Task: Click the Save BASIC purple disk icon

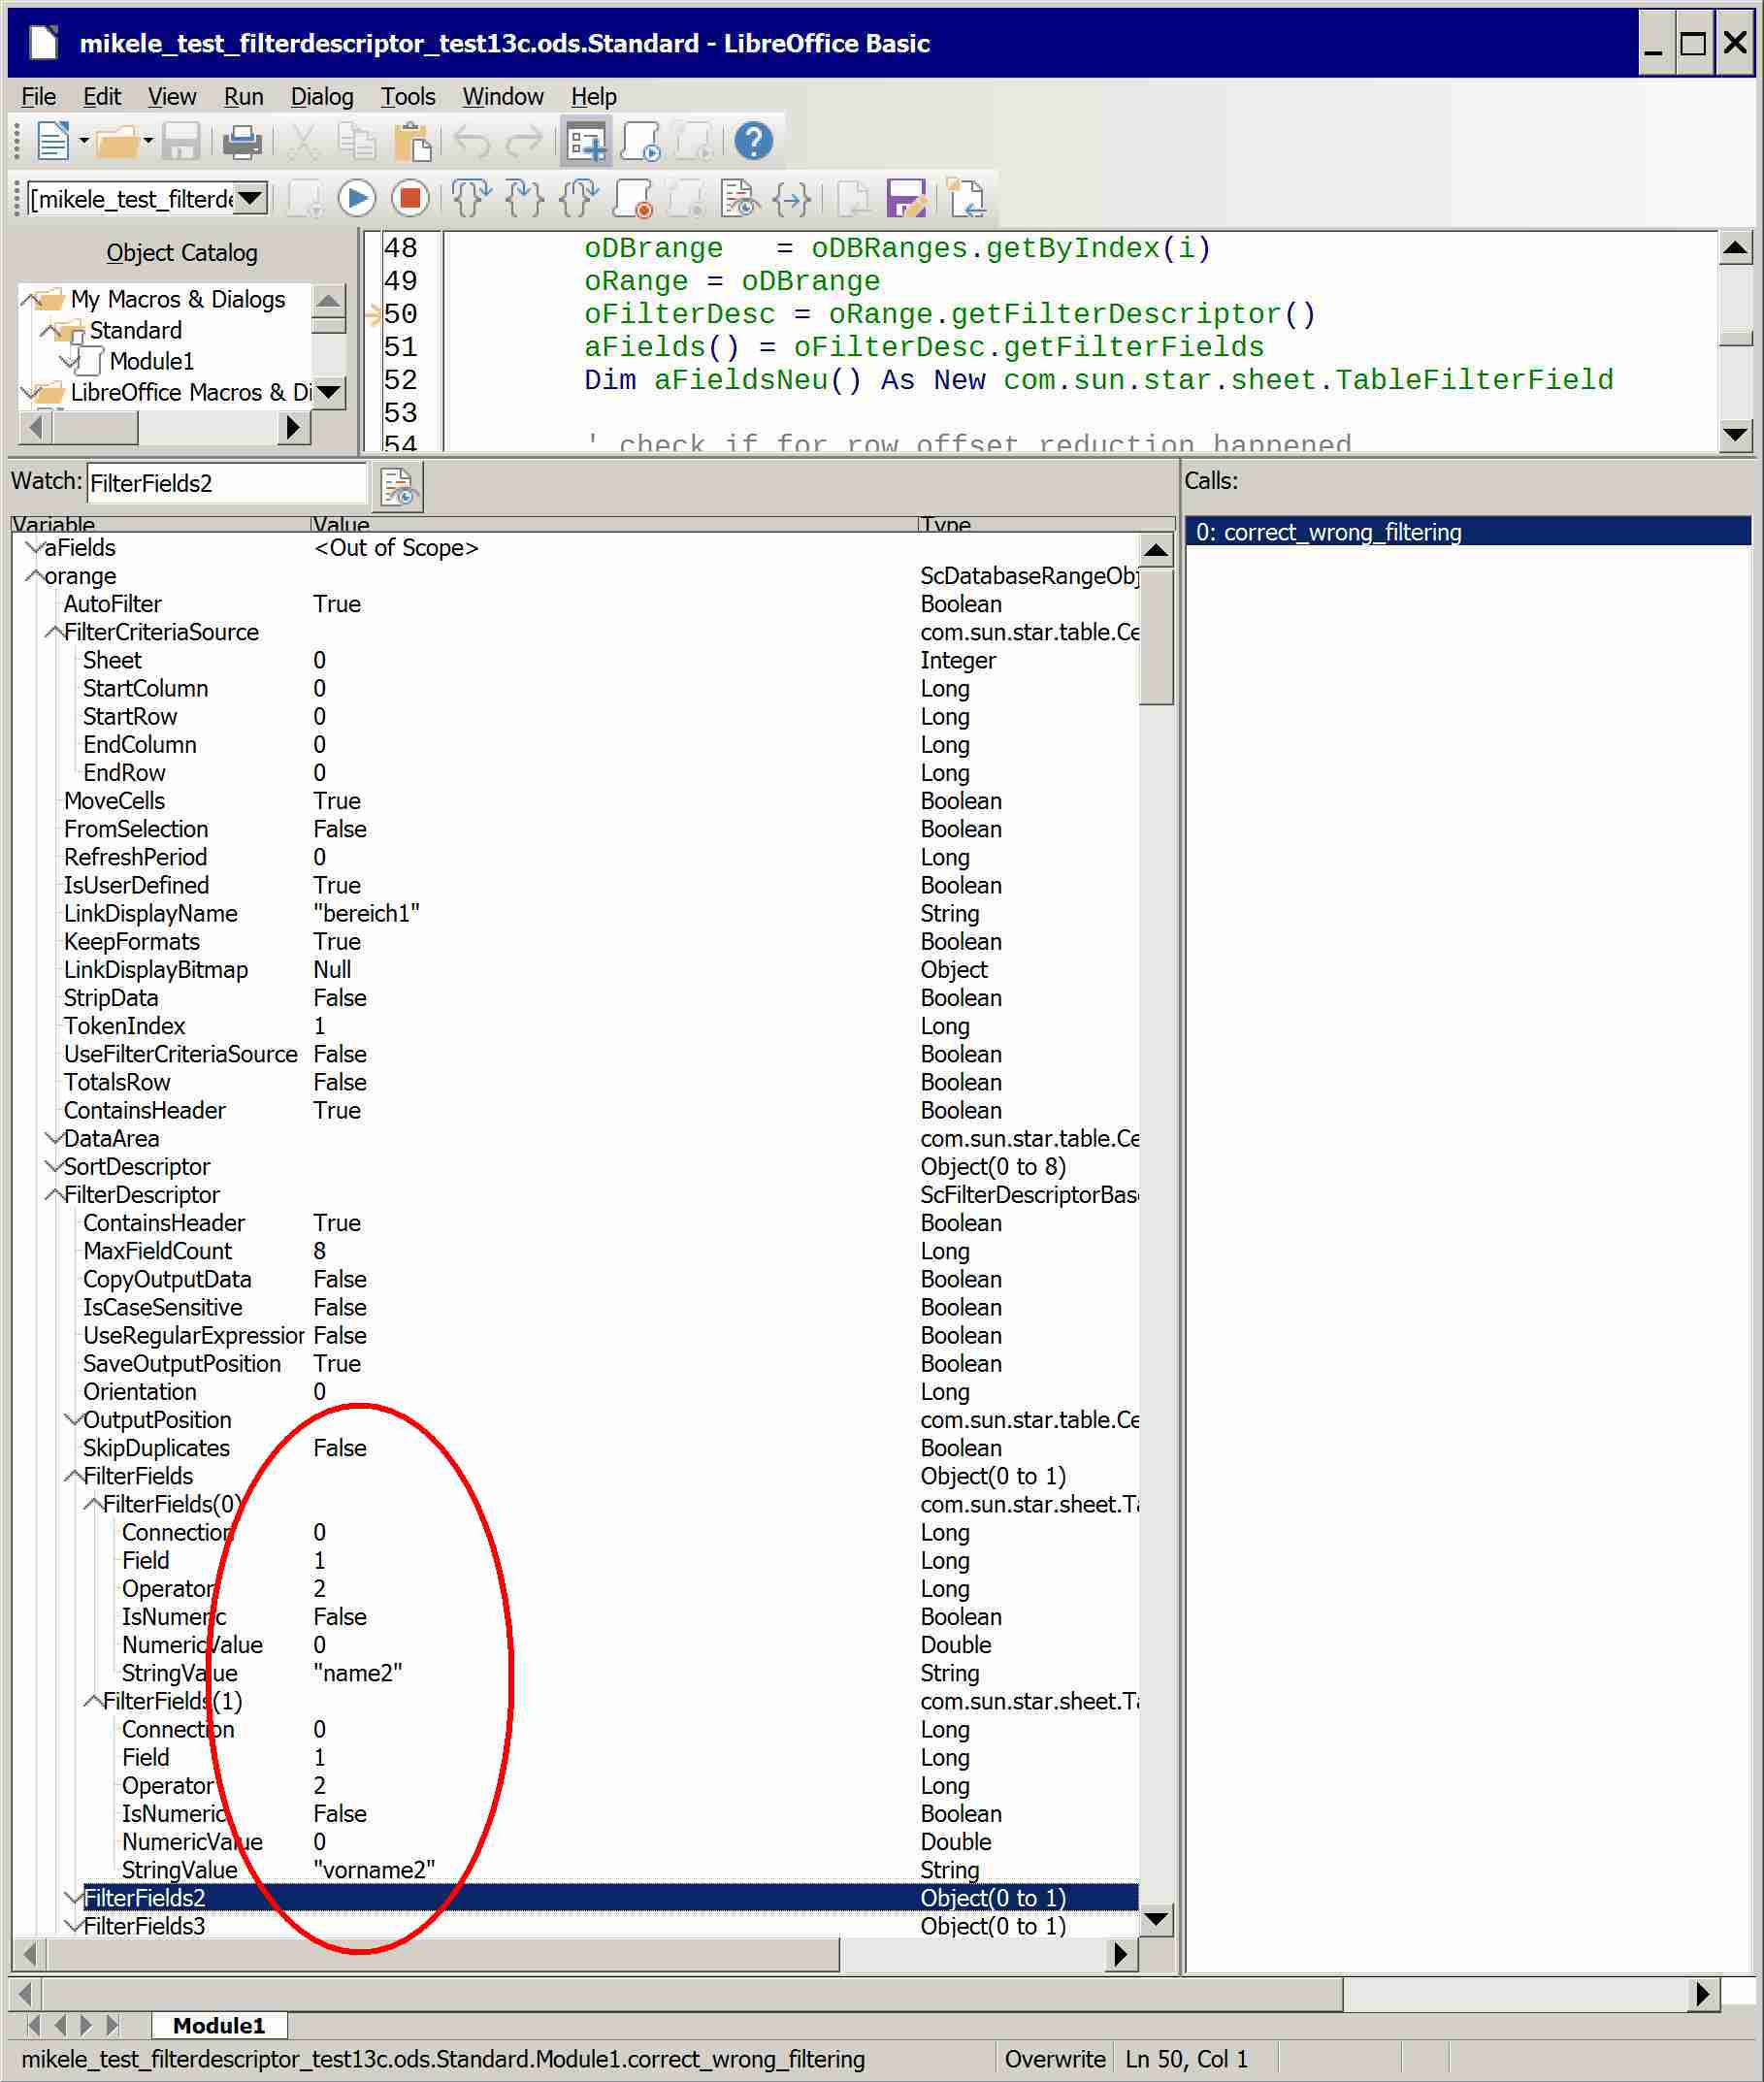Action: tap(906, 198)
